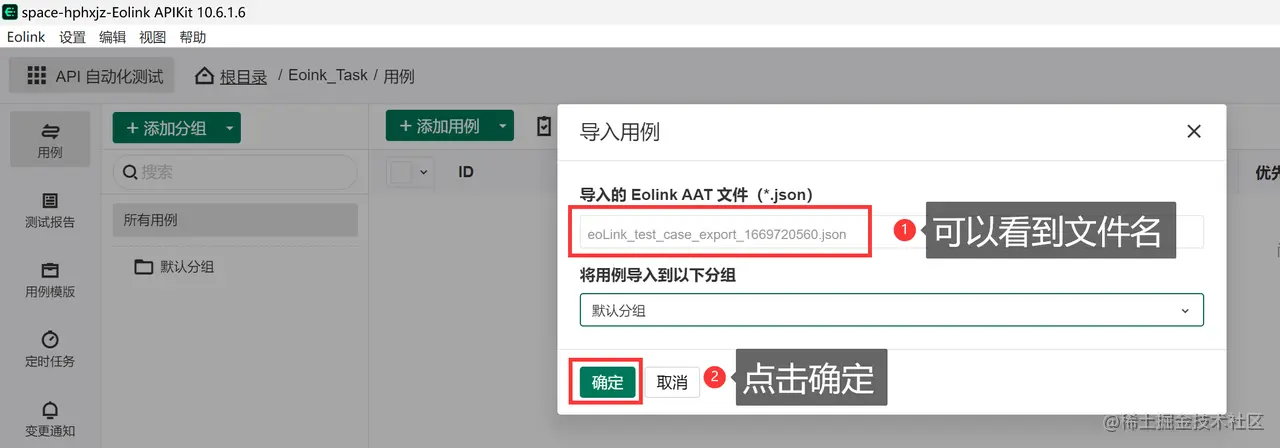Toggle the select-all checkbox in the table header
Image resolution: width=1280 pixels, height=448 pixels.
[401, 172]
